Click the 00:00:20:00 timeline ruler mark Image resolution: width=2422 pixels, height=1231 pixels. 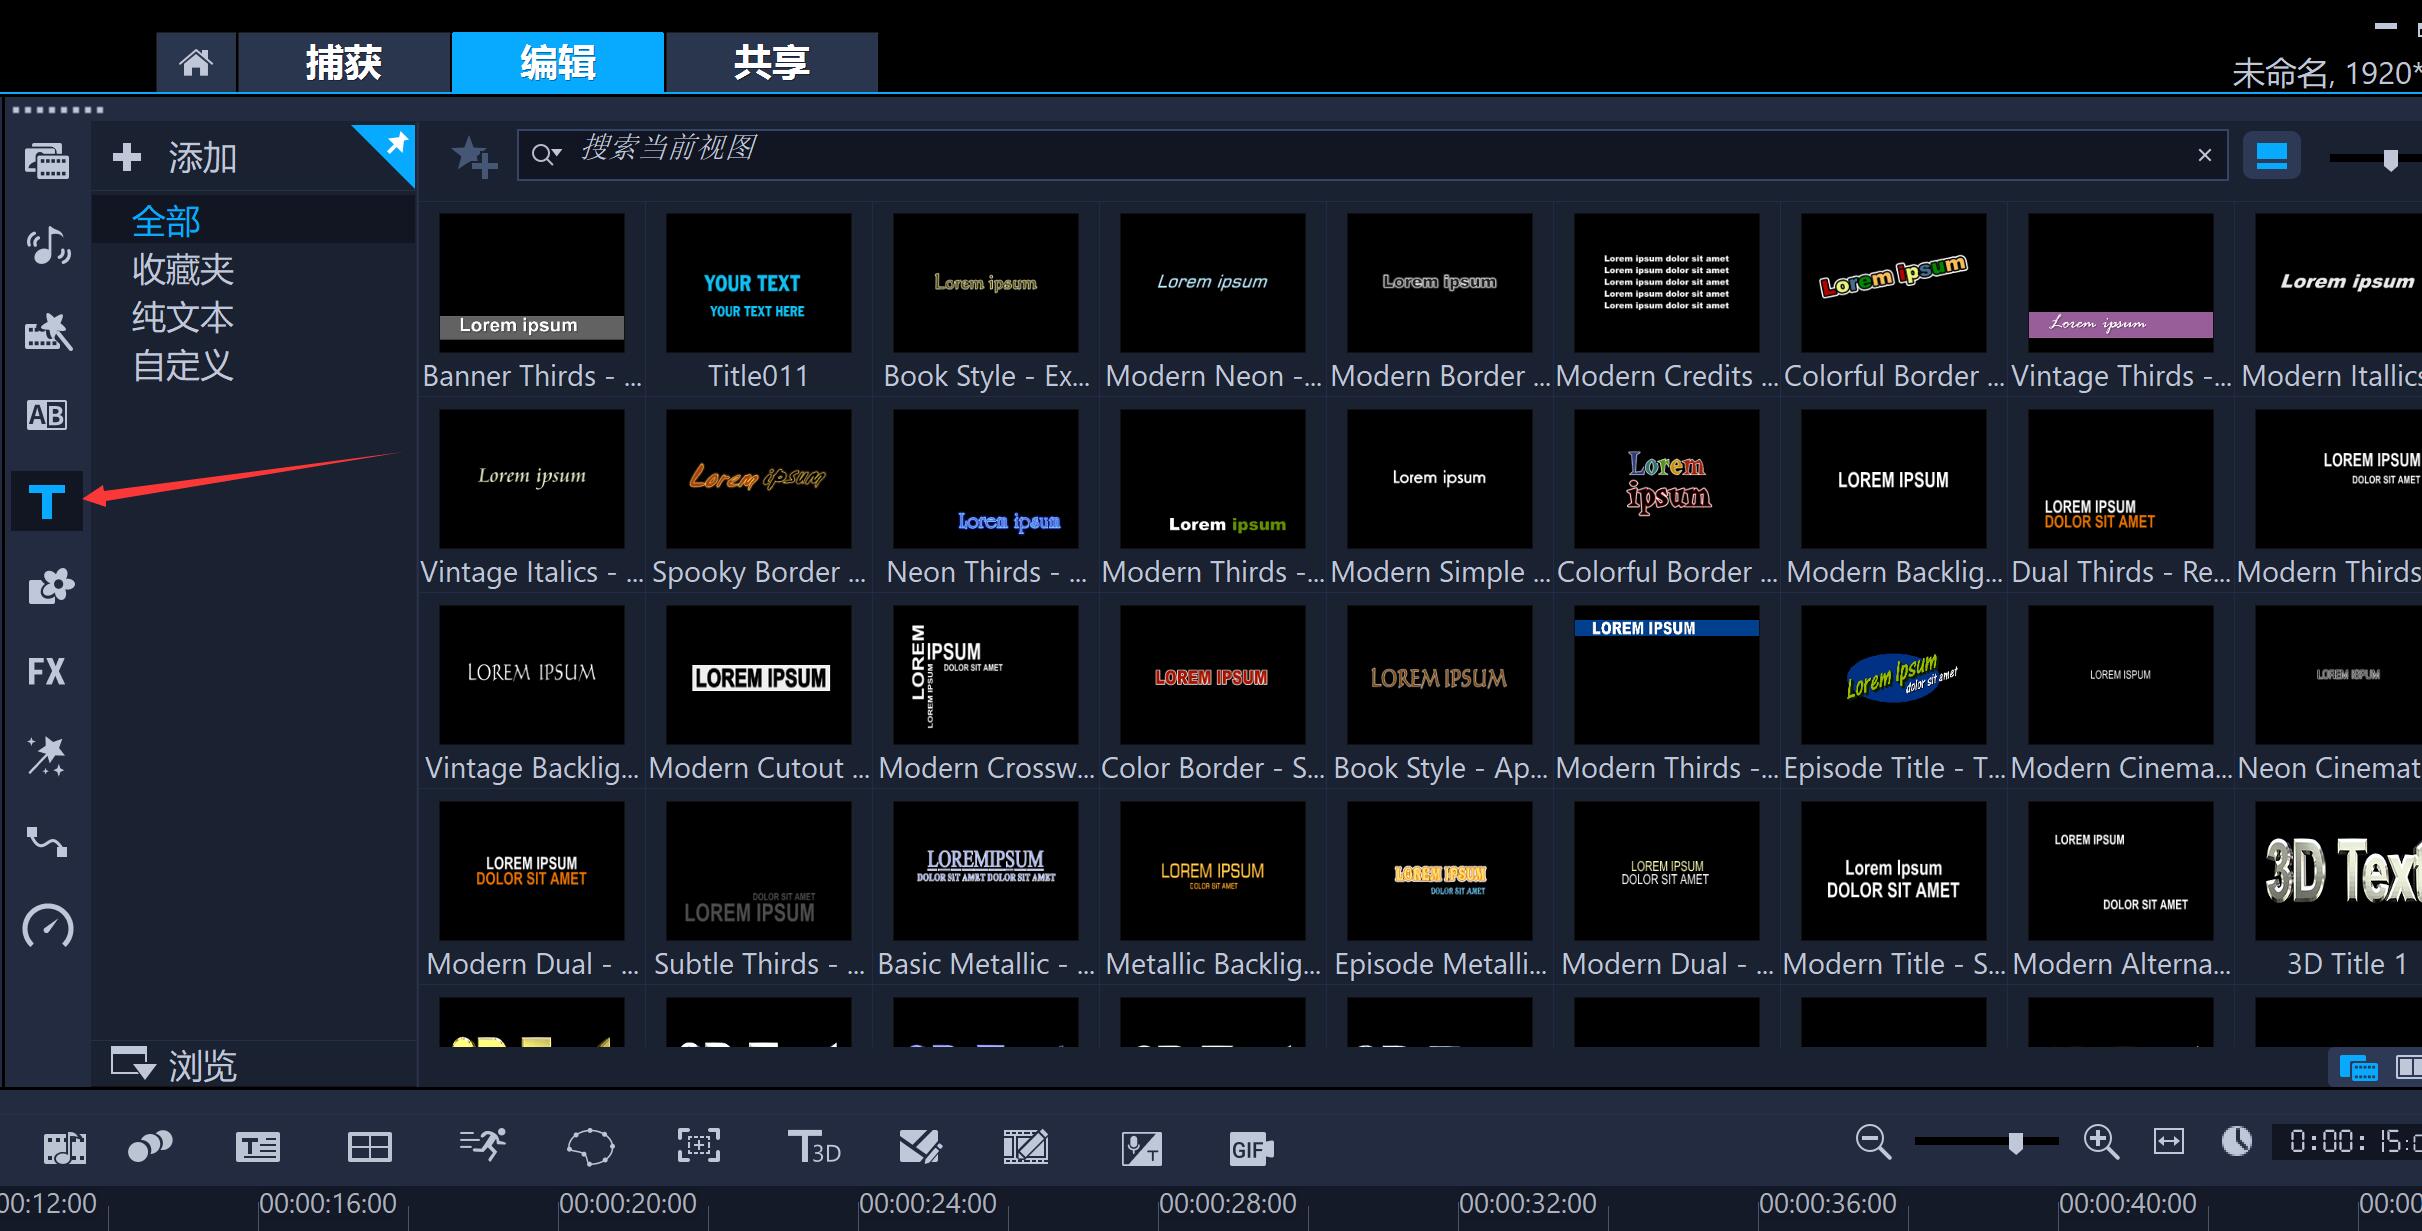point(627,1203)
